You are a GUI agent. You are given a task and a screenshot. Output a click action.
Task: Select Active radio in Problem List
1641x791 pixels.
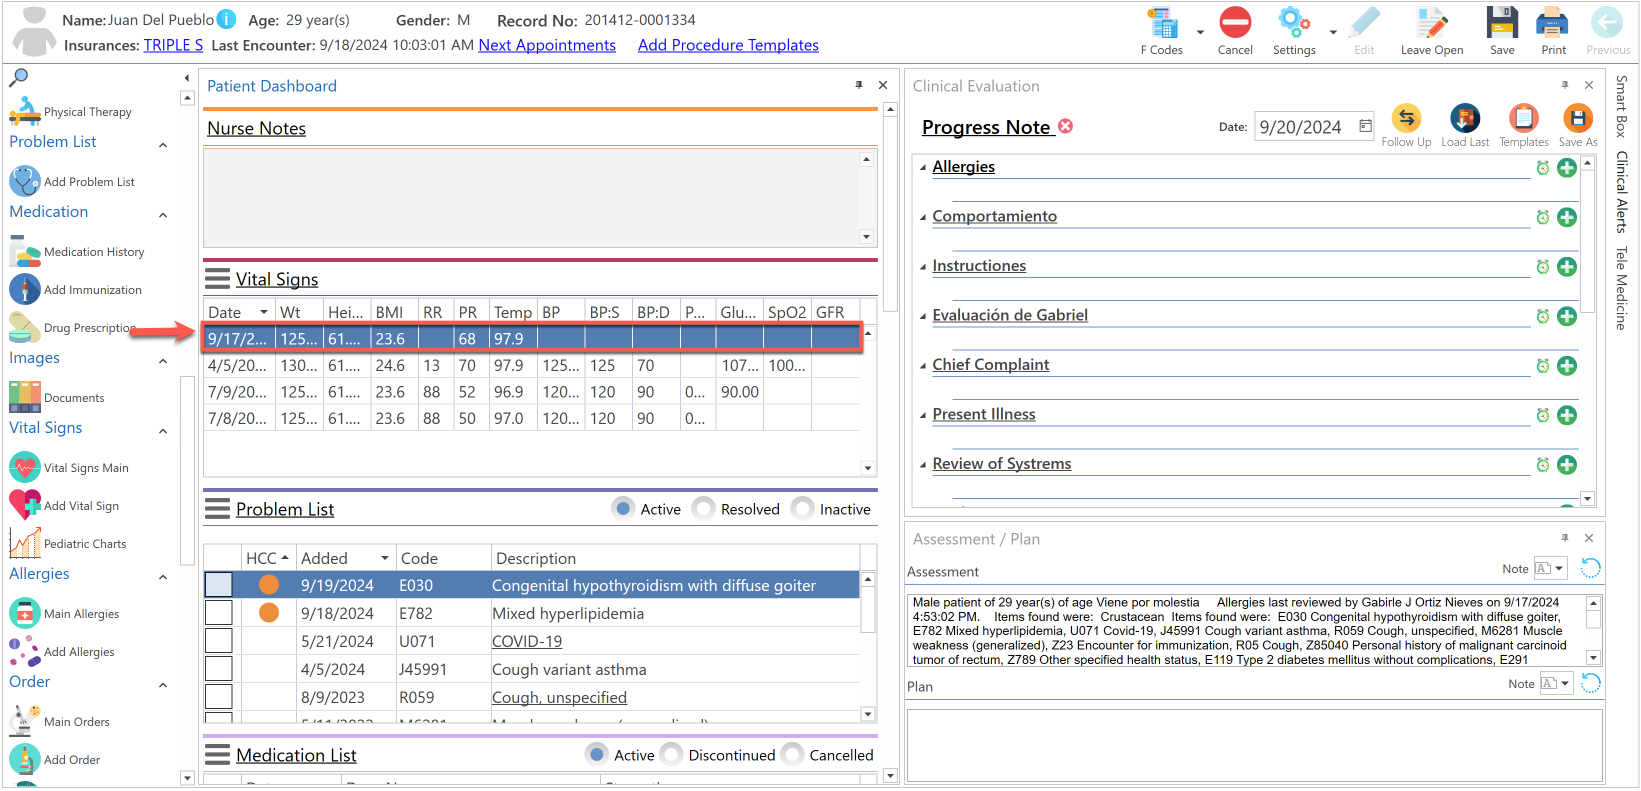(624, 509)
